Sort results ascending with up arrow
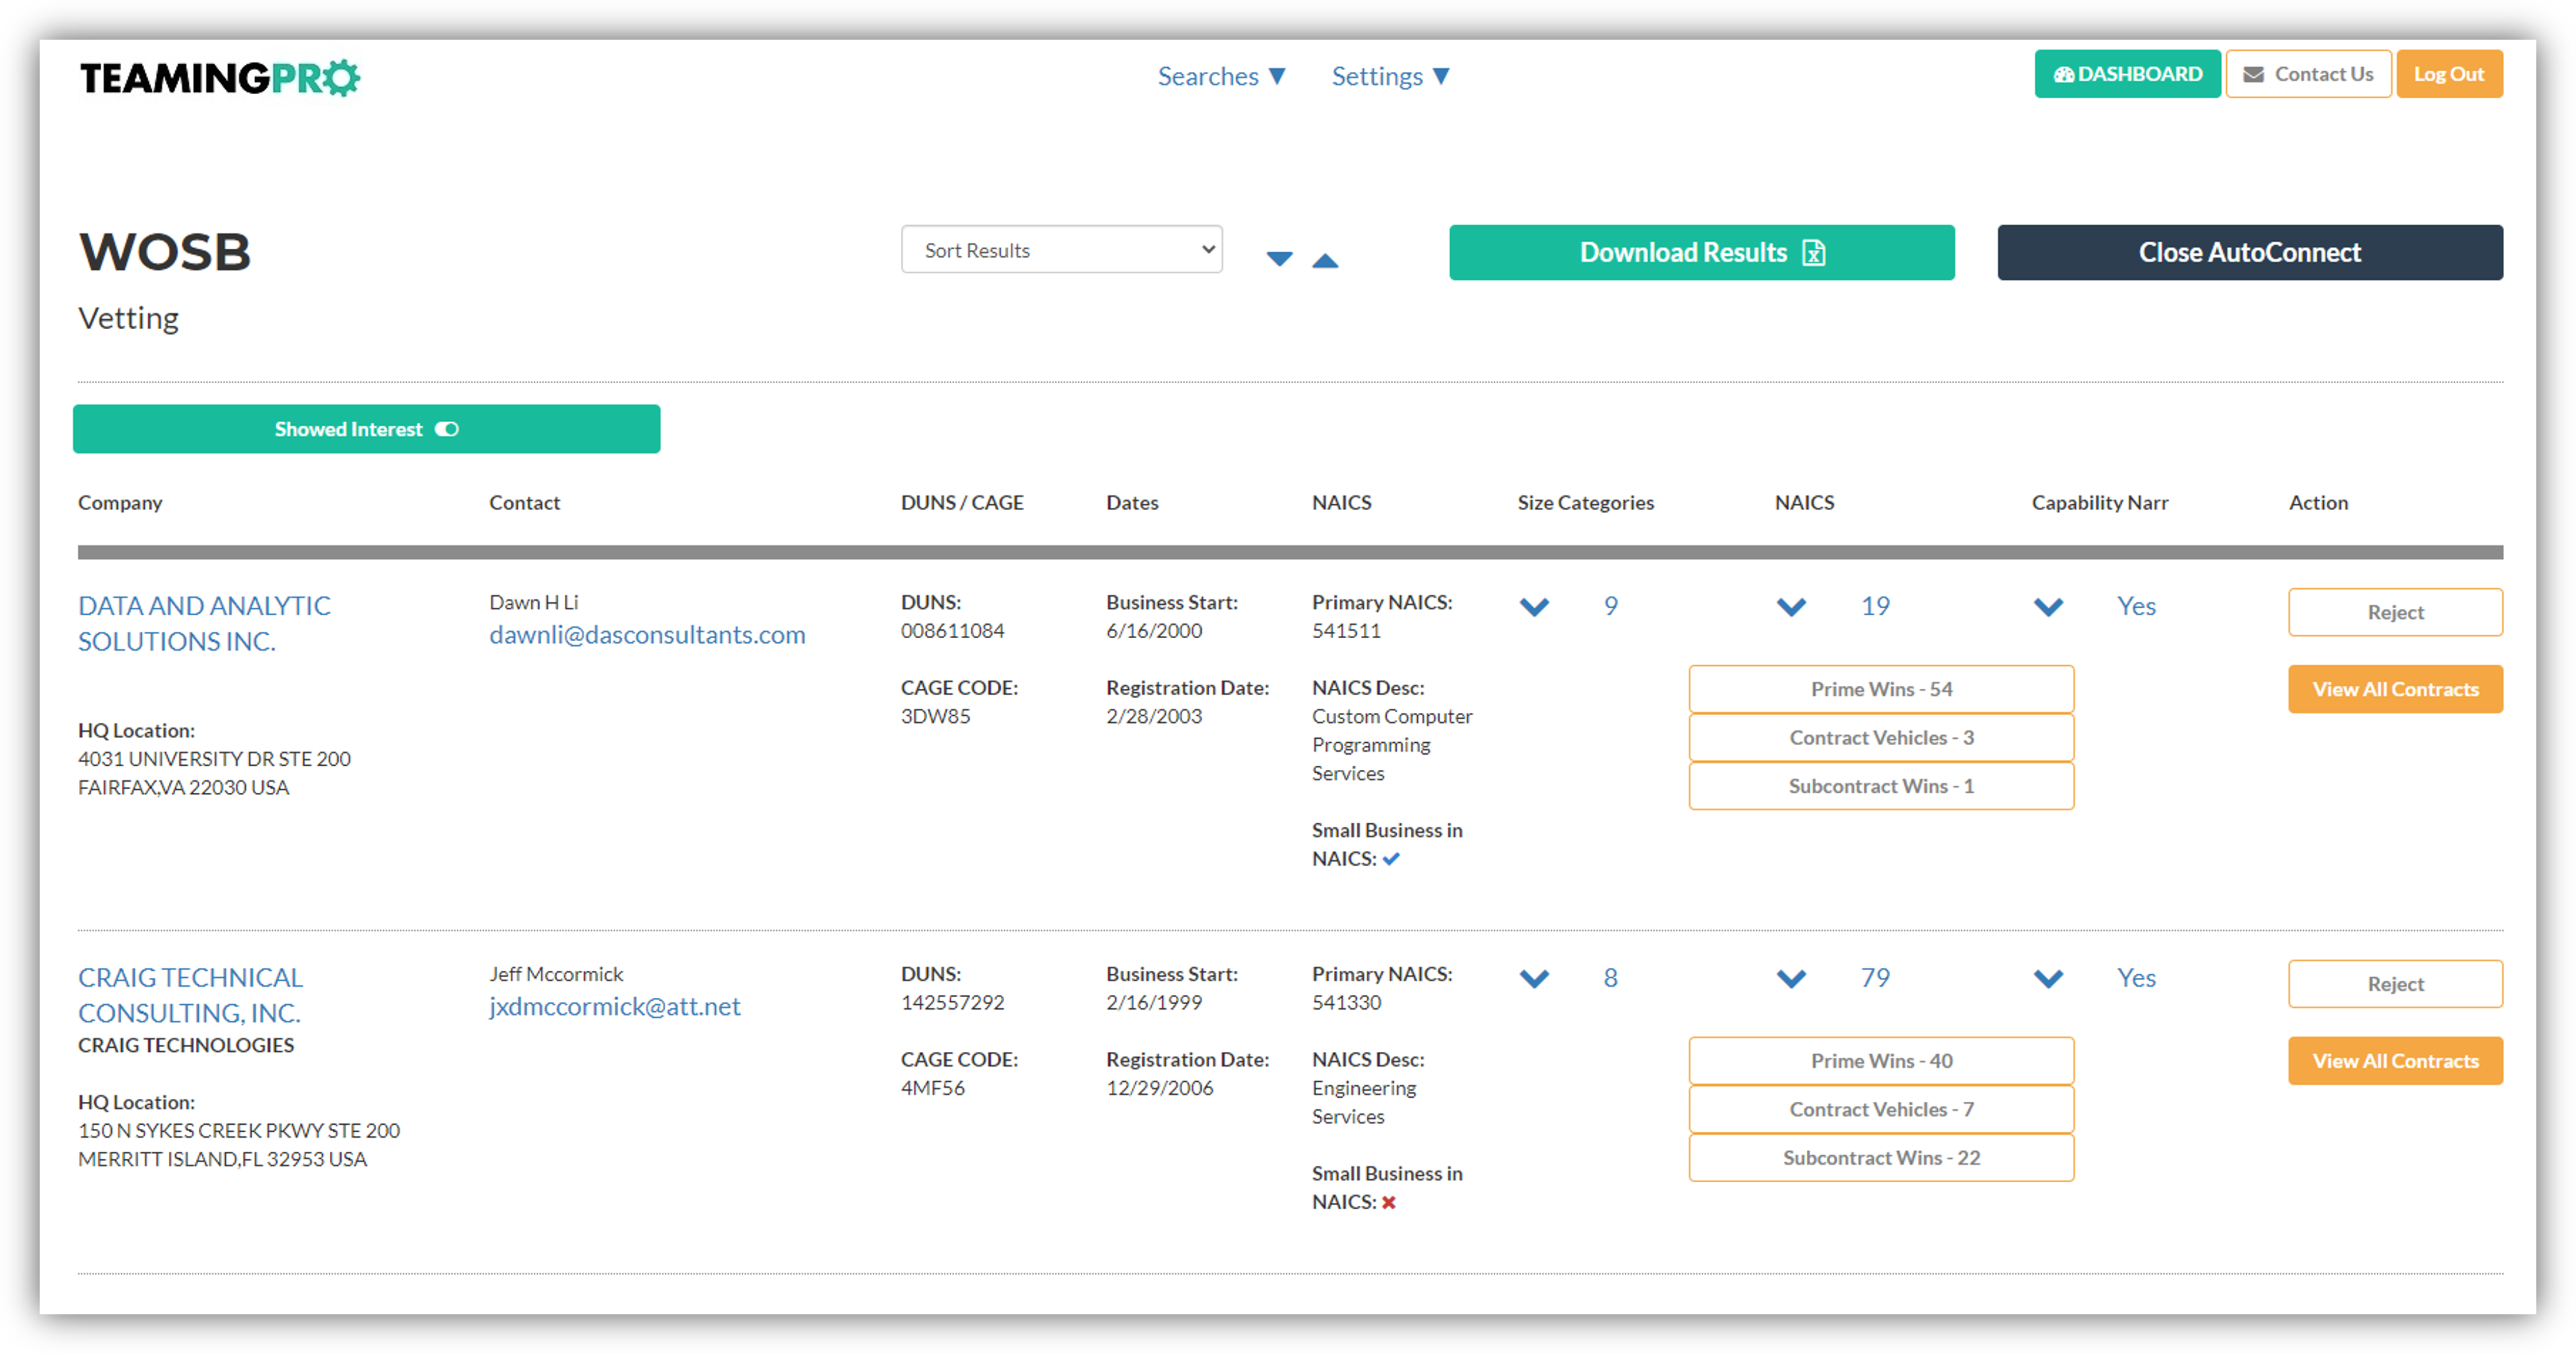This screenshot has width=2576, height=1354. coord(1325,260)
